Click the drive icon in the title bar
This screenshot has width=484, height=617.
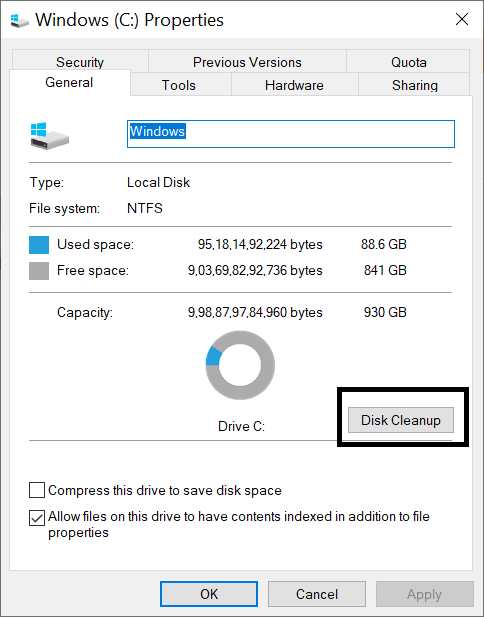coord(20,20)
